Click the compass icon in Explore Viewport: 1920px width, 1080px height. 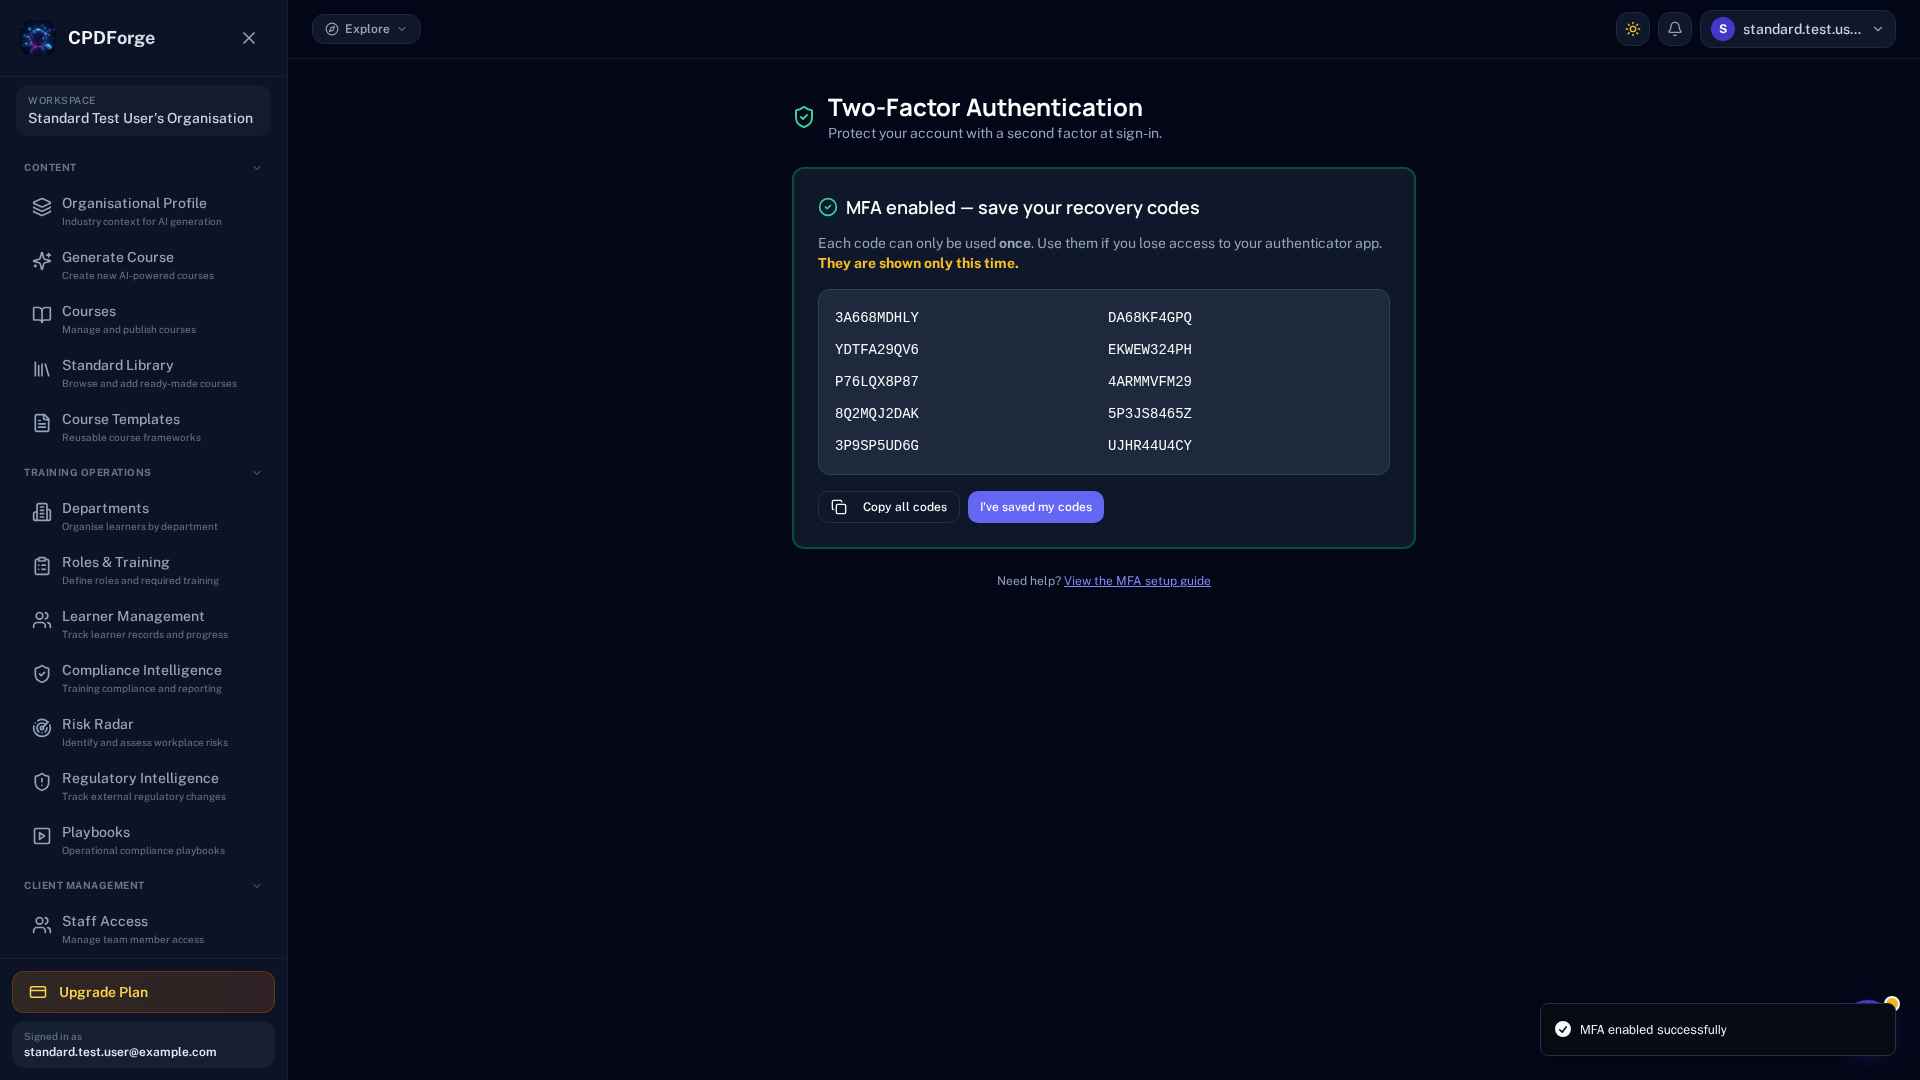332,29
